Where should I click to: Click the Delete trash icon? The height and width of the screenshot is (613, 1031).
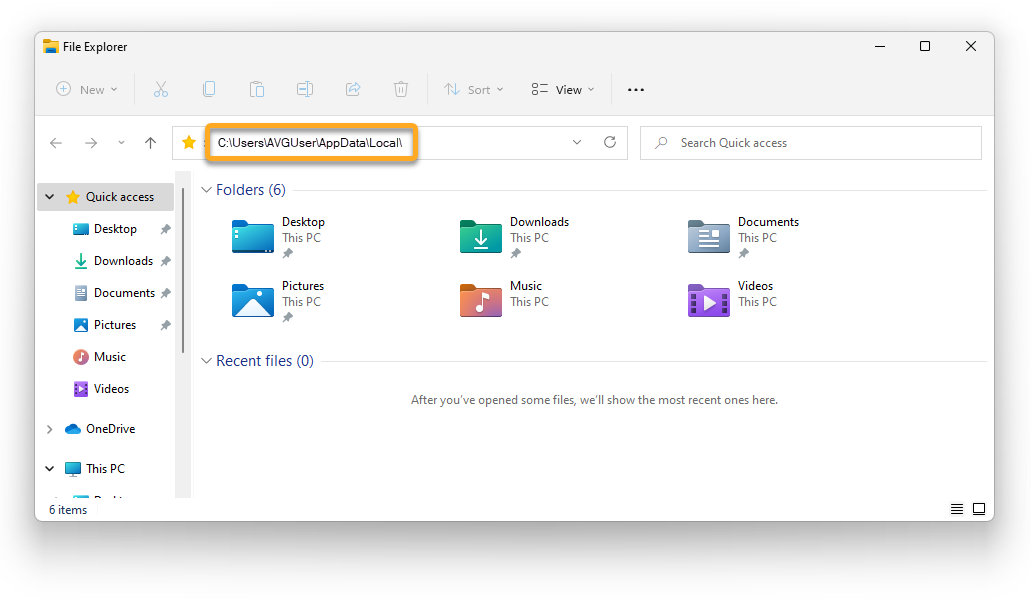coord(401,89)
